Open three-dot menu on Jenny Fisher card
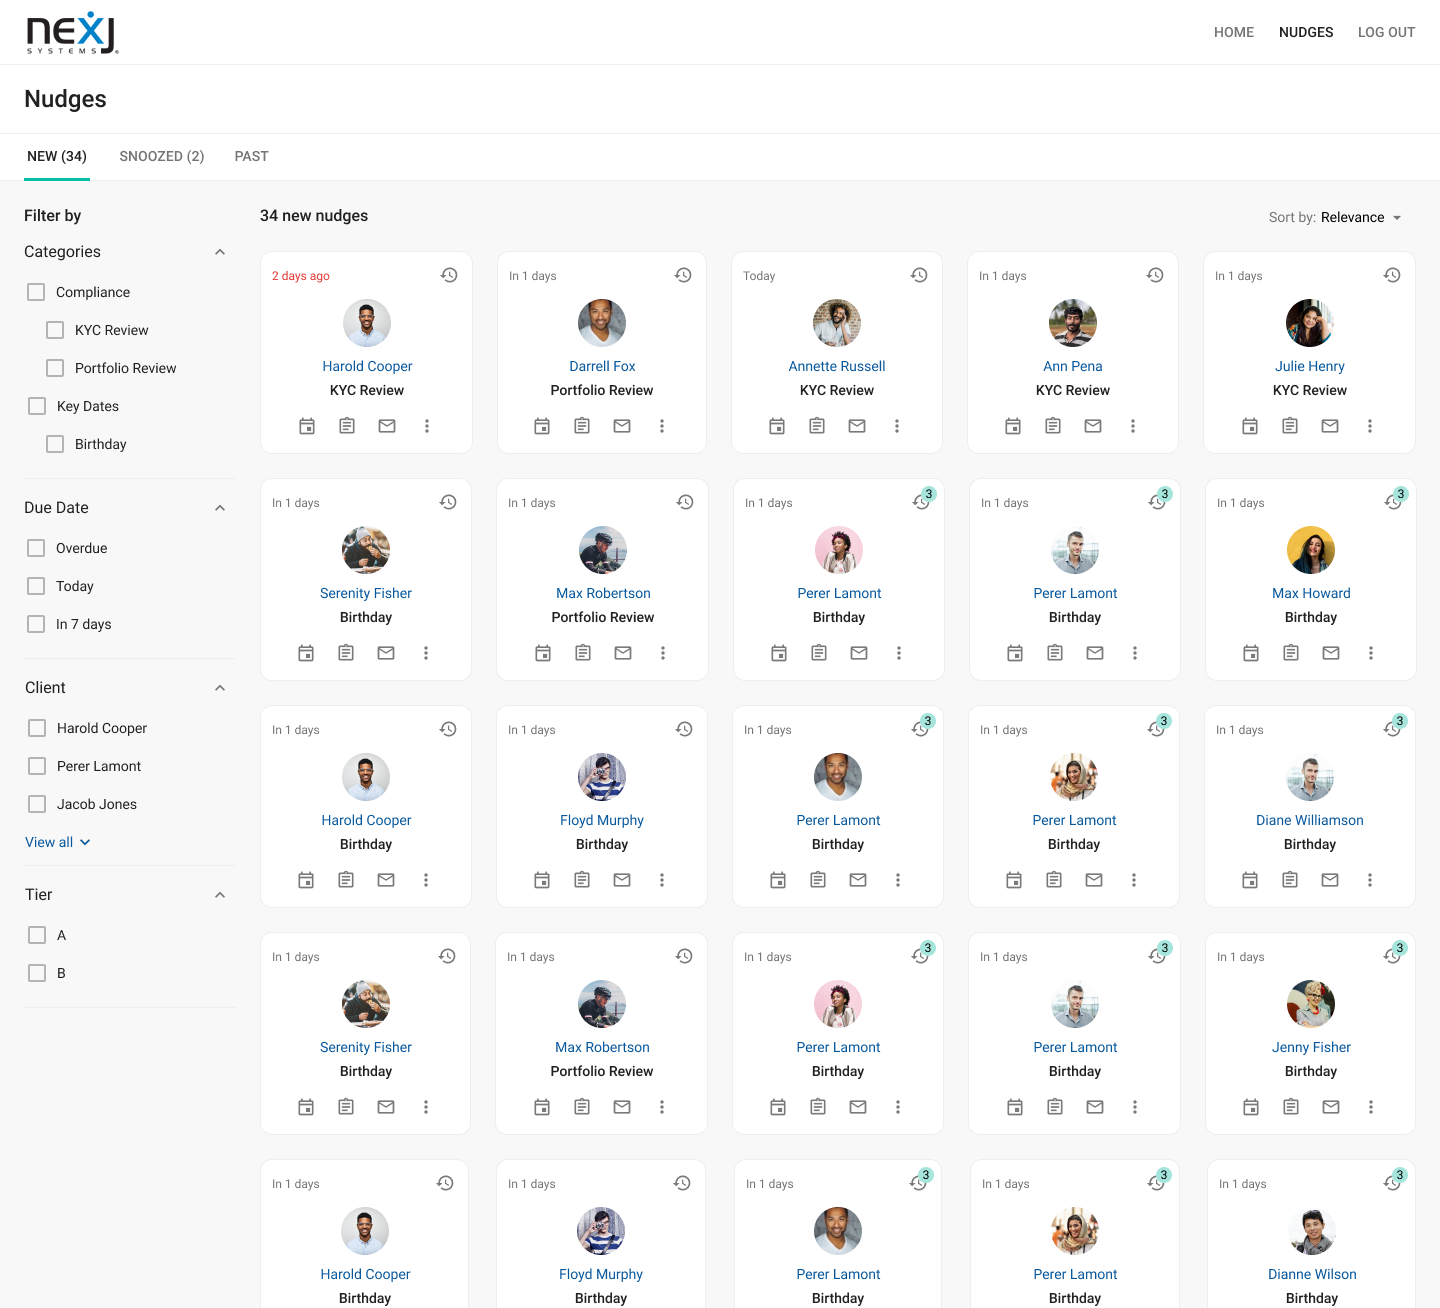The image size is (1440, 1308). [1371, 1107]
